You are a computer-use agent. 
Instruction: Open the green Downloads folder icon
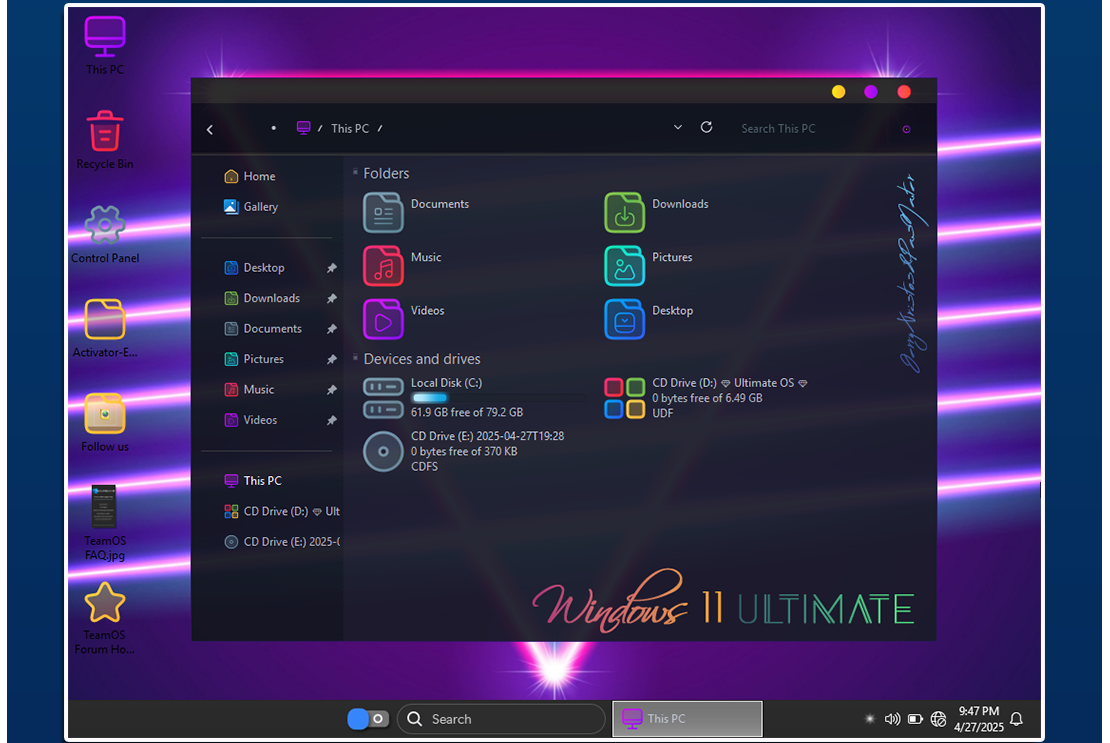(x=625, y=212)
